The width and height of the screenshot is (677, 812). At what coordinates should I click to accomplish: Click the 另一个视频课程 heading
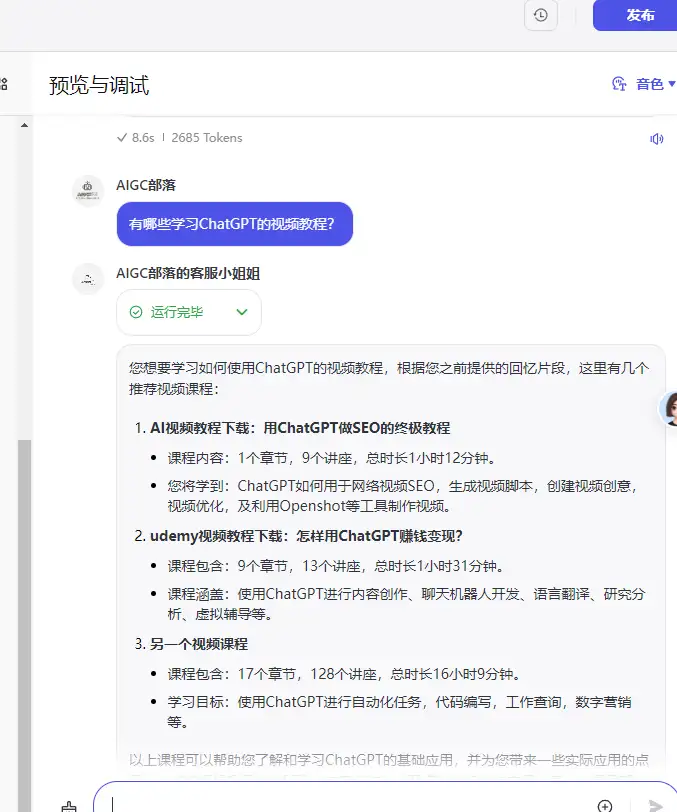pos(199,644)
